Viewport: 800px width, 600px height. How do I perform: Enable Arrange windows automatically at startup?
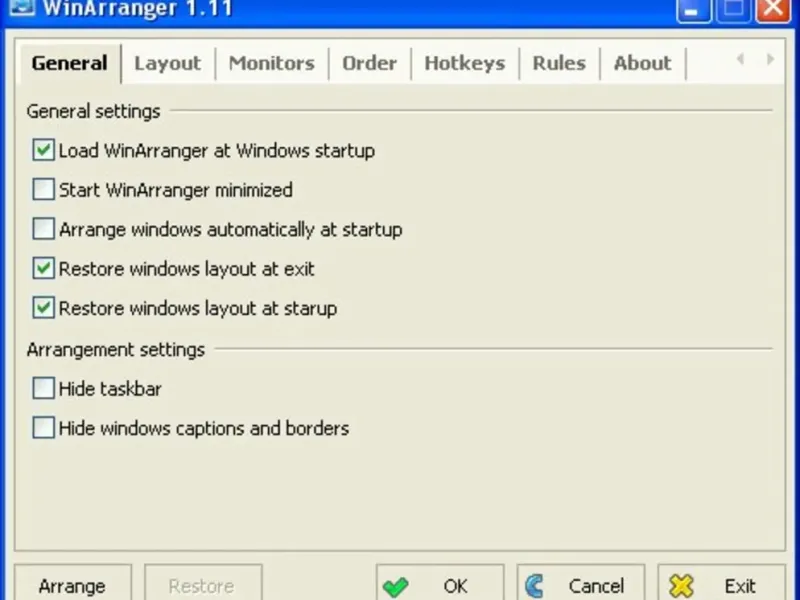43,229
